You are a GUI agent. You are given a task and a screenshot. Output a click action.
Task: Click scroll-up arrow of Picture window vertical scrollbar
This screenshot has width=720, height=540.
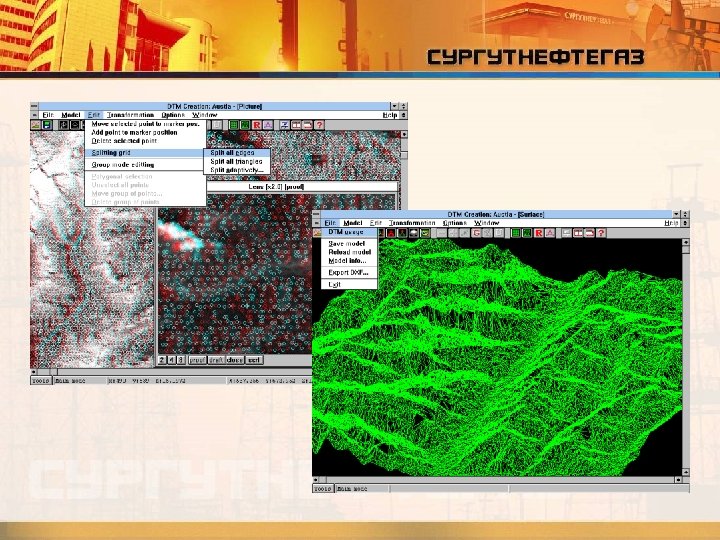(x=404, y=135)
